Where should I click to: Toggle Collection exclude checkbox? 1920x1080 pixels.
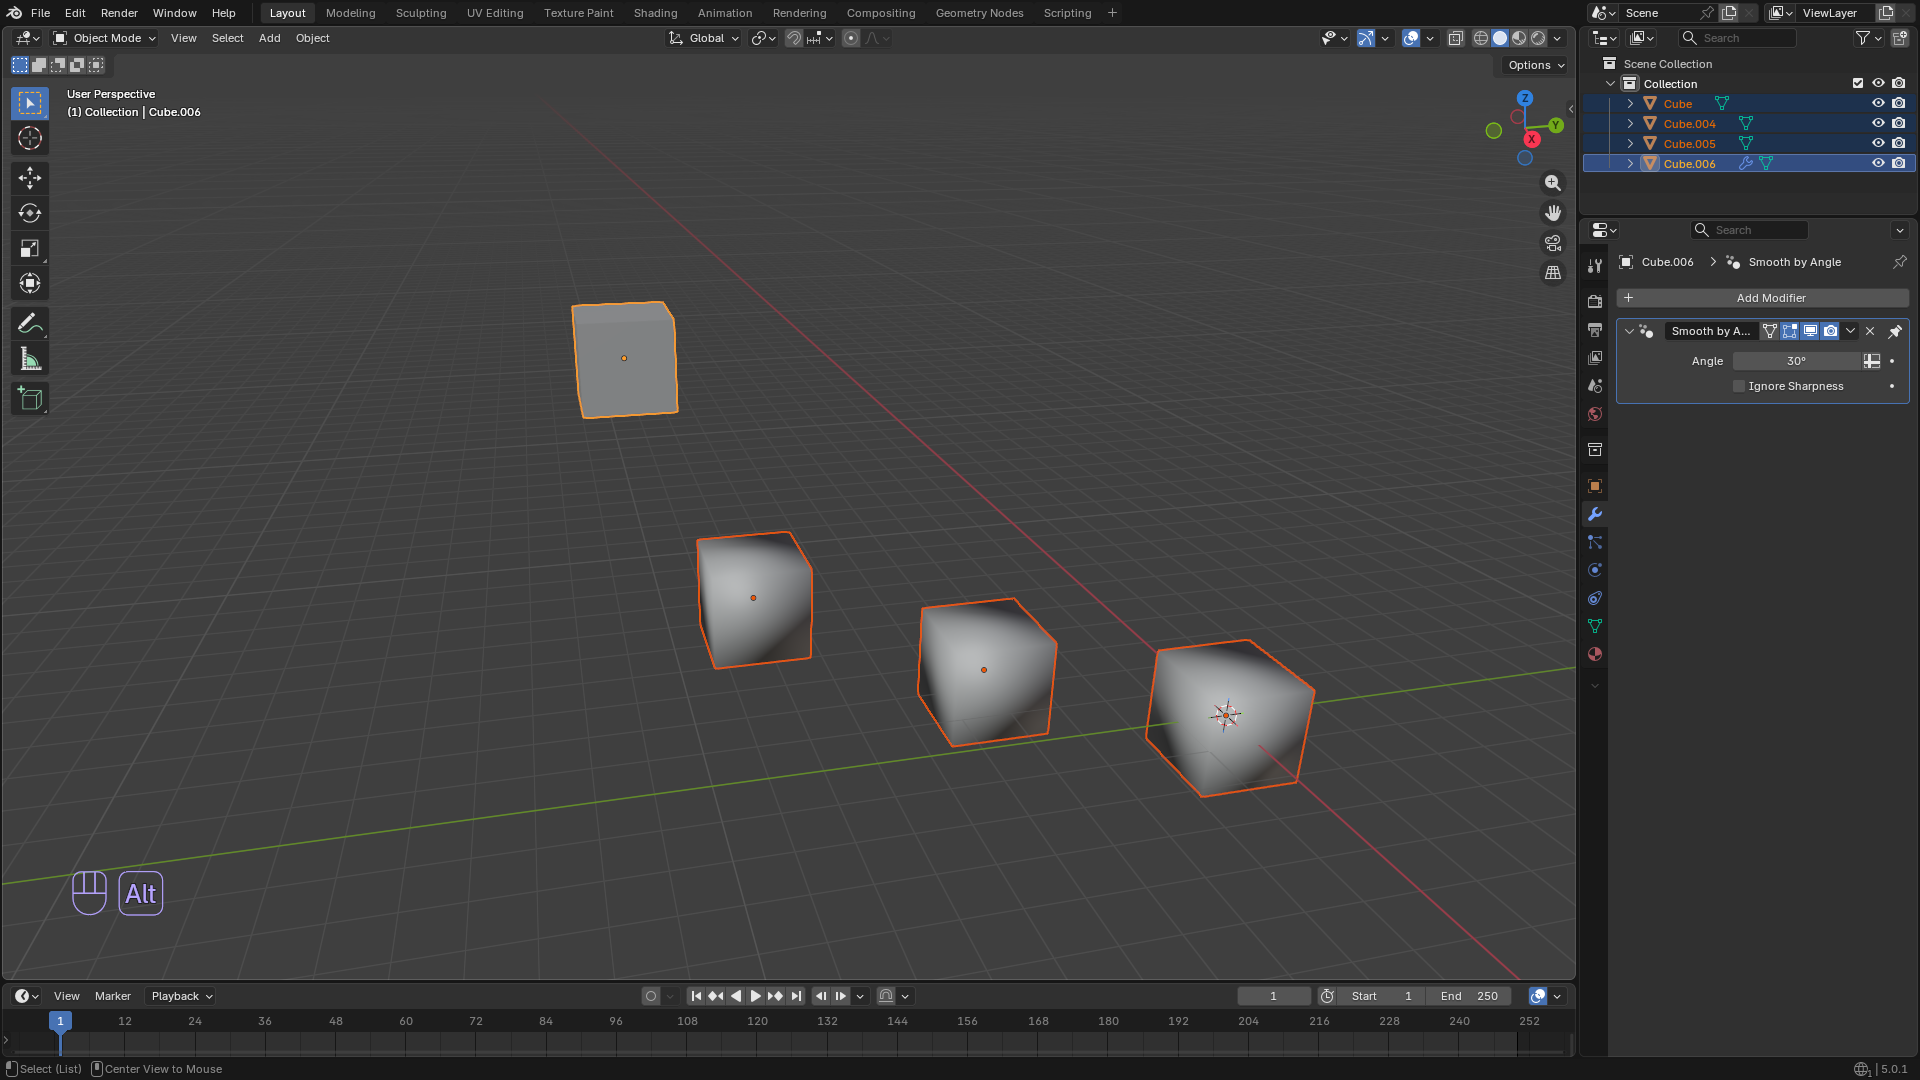(1858, 83)
